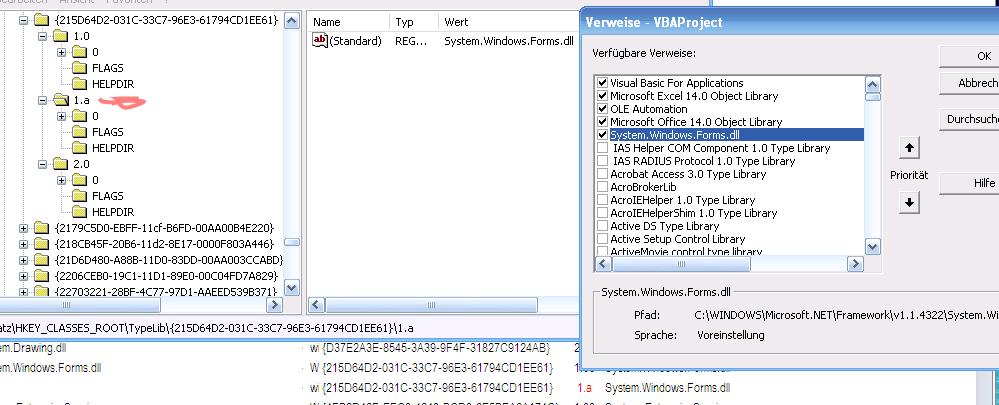Viewport: 999px width, 405px height.
Task: Click registry tree scroll down arrow
Action: pyautogui.click(x=292, y=288)
